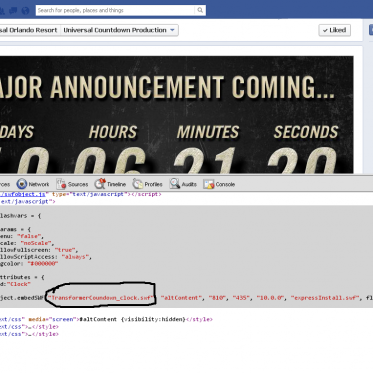Open the Timeline panel icon

pyautogui.click(x=100, y=184)
